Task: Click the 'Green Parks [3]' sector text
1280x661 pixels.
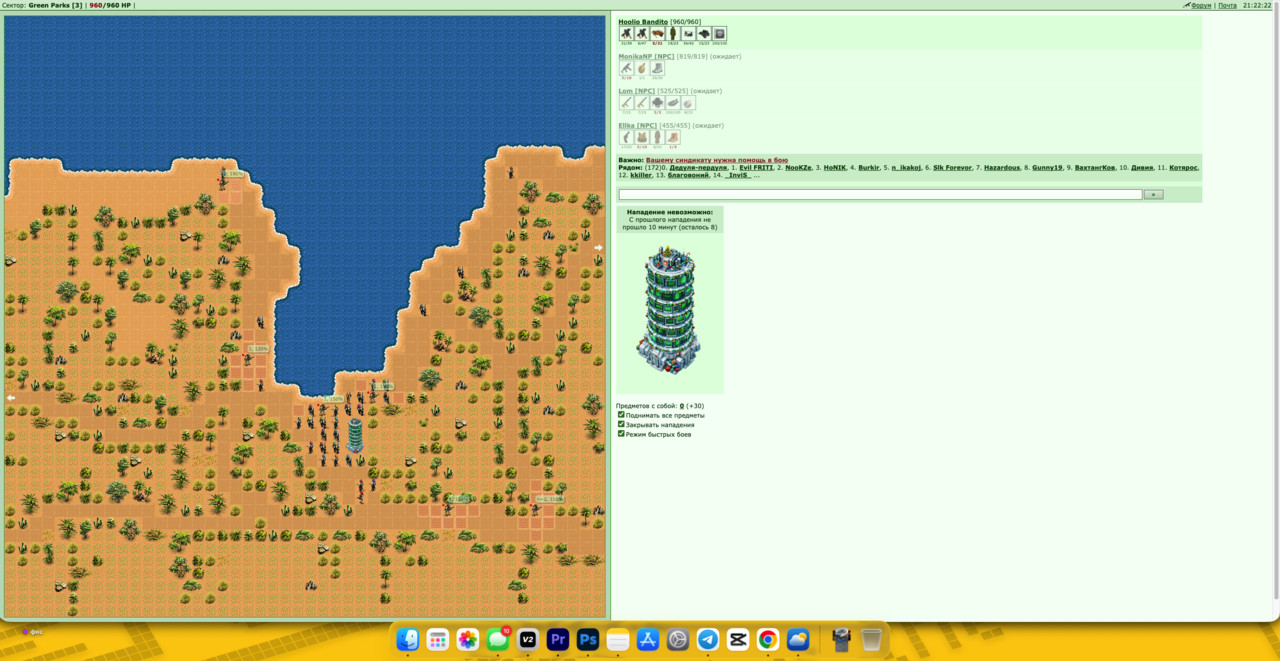Action: (56, 5)
